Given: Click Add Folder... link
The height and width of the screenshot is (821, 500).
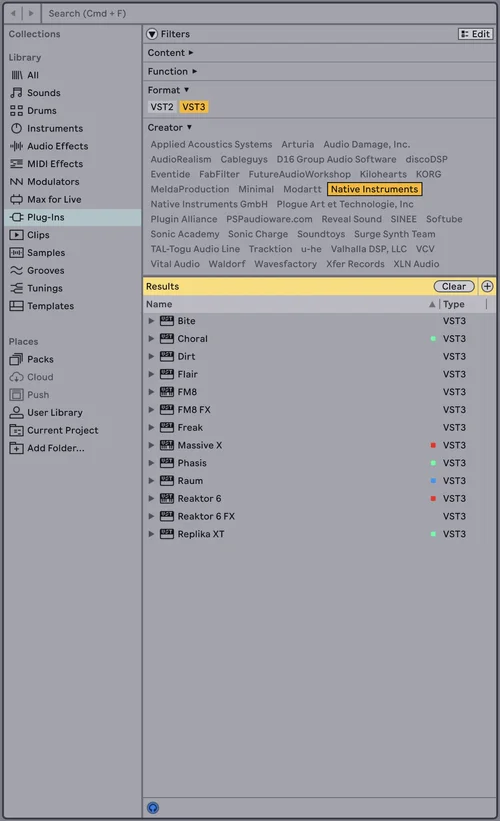Looking at the screenshot, I should click(55, 448).
